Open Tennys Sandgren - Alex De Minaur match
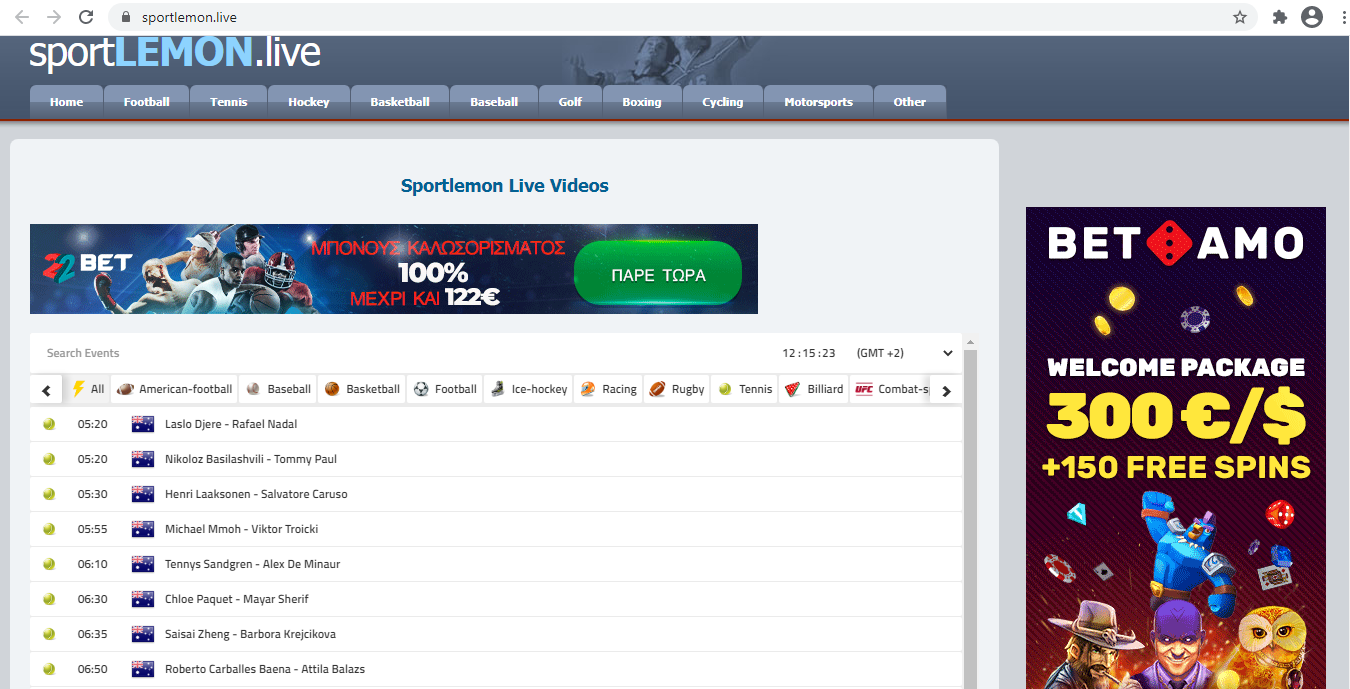This screenshot has height=689, width=1350. 252,564
